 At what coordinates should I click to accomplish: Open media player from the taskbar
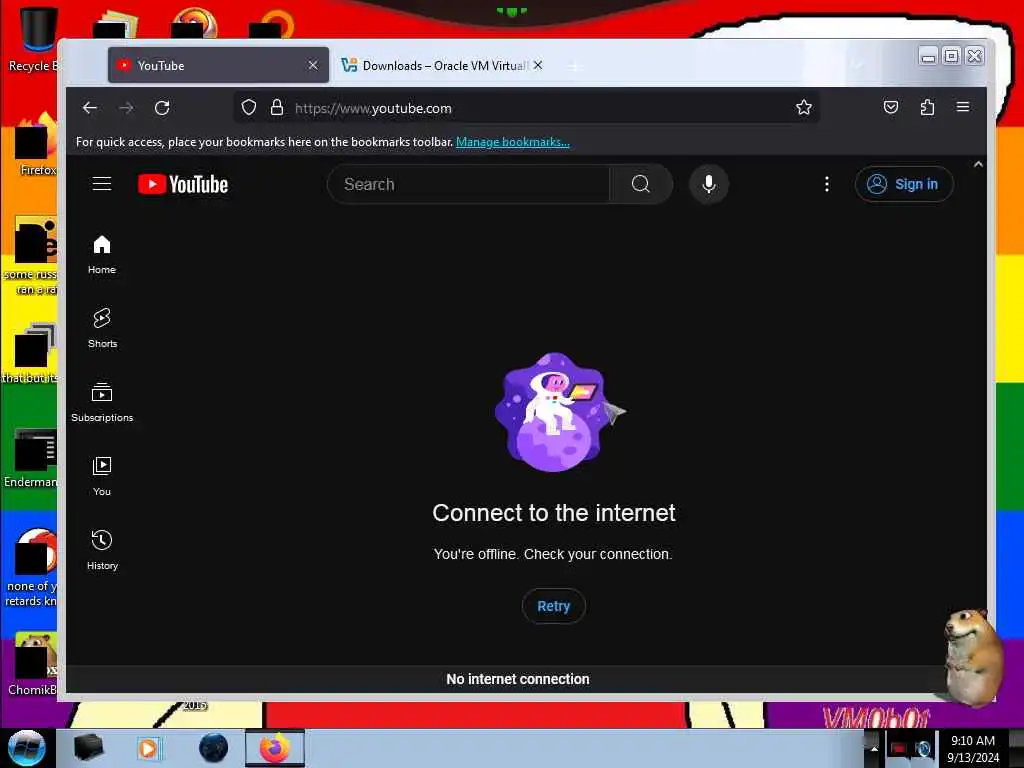tap(149, 748)
